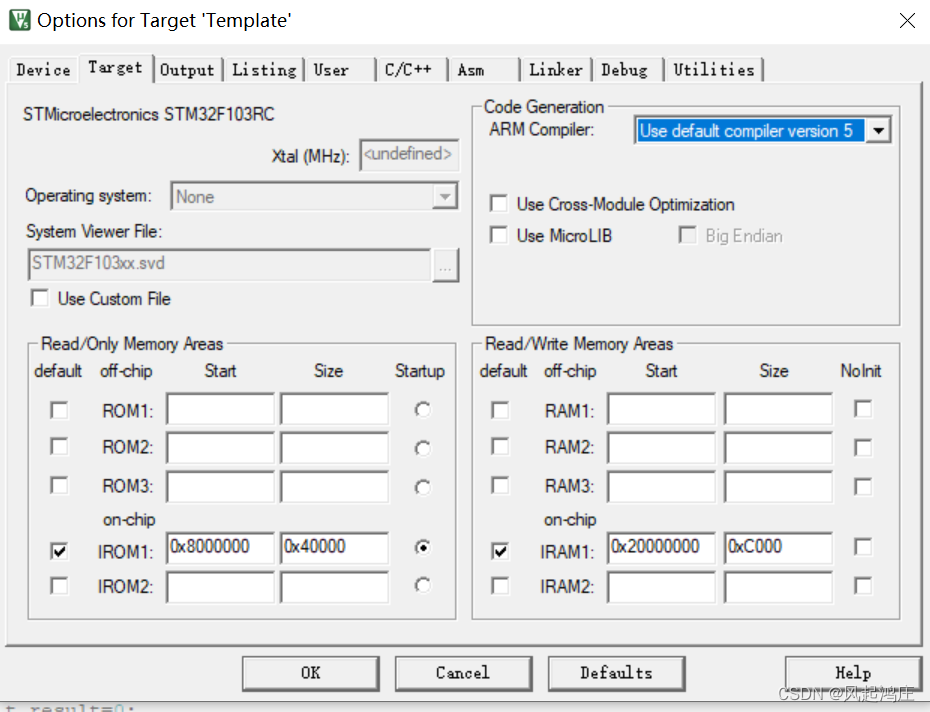930x712 pixels.
Task: Enable Use MicroLIB
Action: (x=498, y=235)
